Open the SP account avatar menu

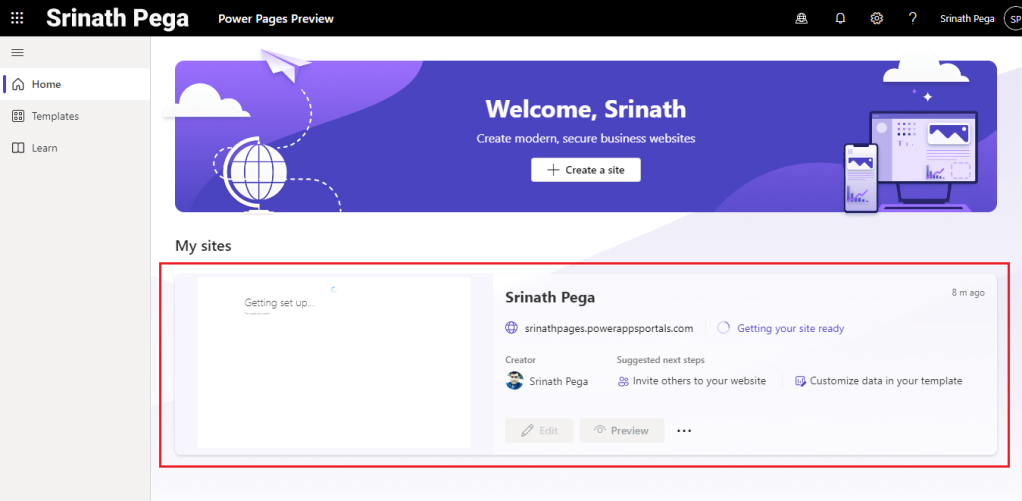pos(1012,18)
